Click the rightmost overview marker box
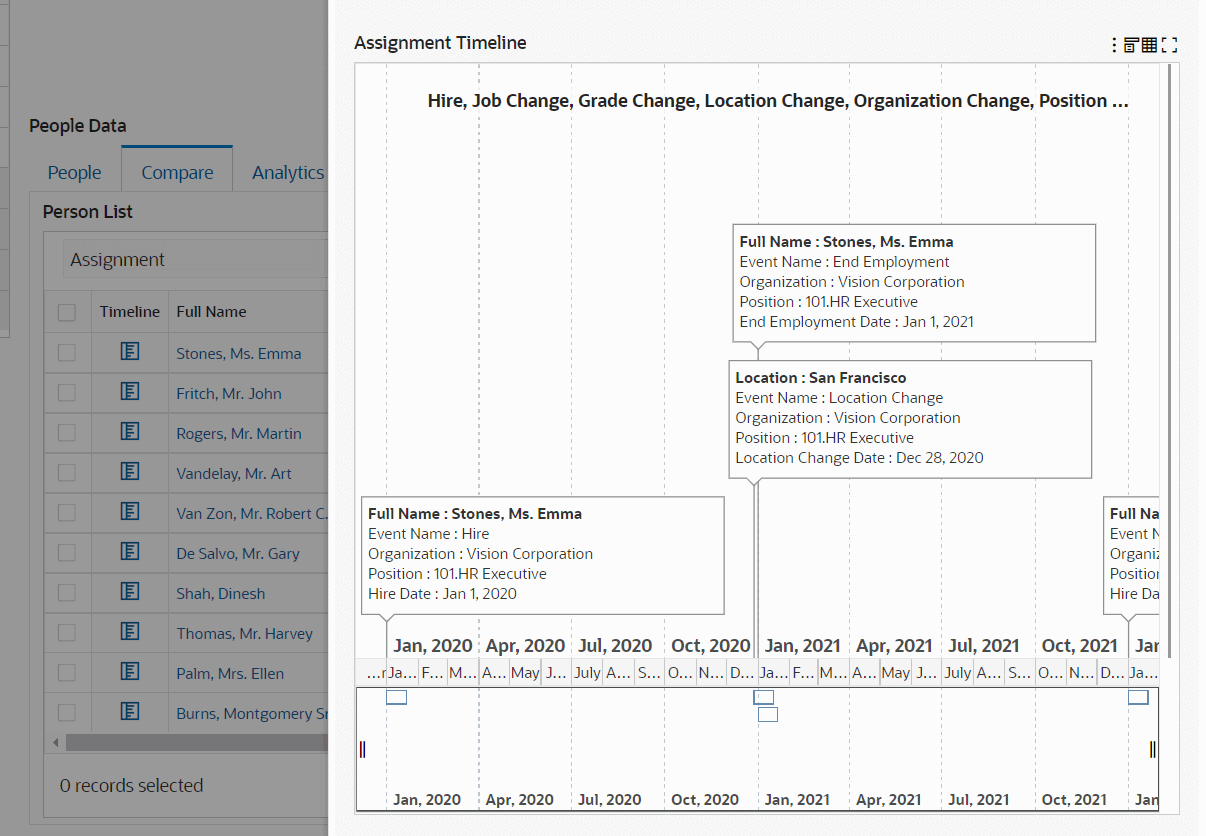This screenshot has width=1206, height=836. [1138, 697]
